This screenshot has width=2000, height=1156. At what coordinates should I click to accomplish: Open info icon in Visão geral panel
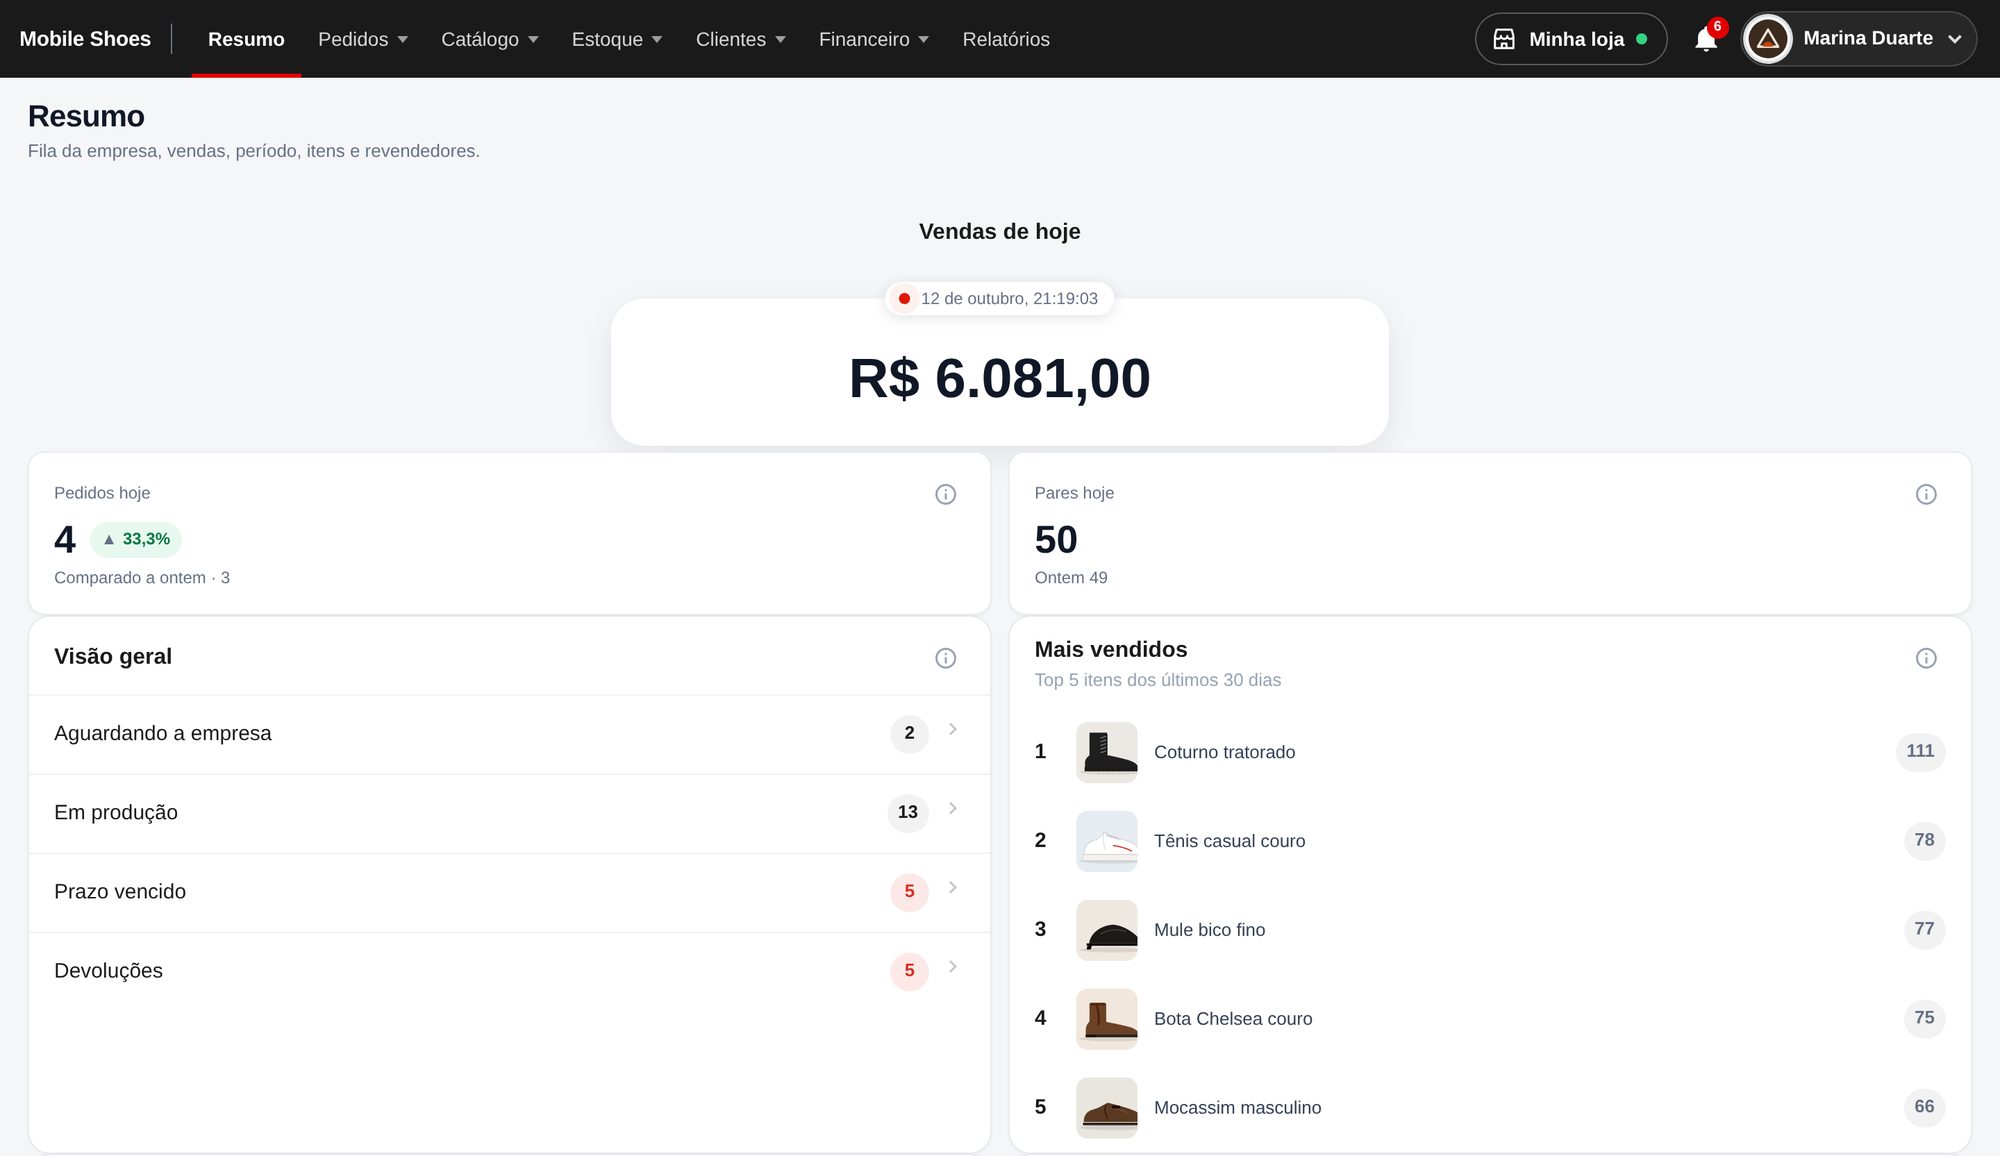[945, 658]
